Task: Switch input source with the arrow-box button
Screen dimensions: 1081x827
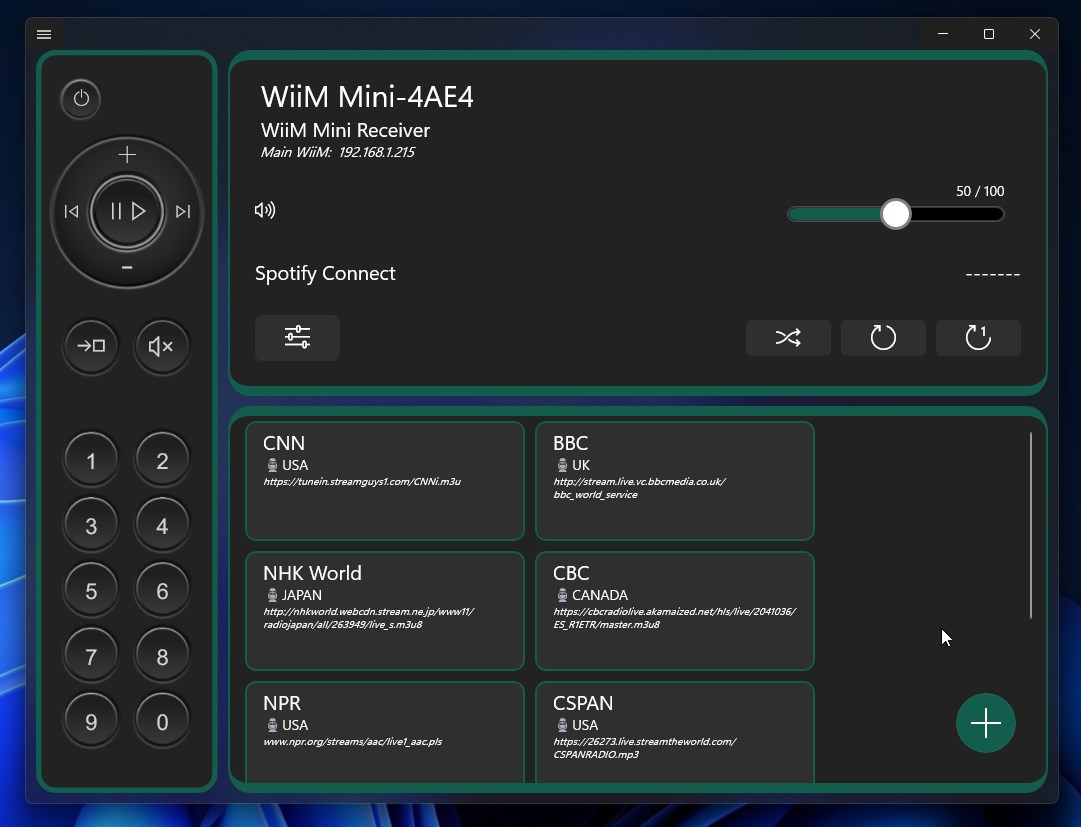Action: pyautogui.click(x=91, y=346)
